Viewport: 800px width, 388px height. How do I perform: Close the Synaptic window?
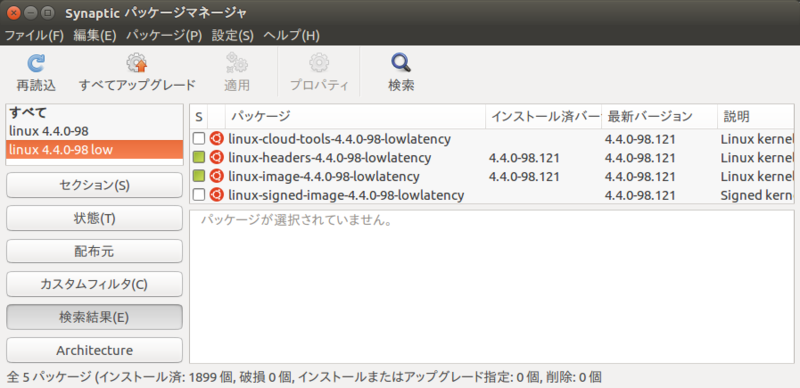tap(13, 12)
